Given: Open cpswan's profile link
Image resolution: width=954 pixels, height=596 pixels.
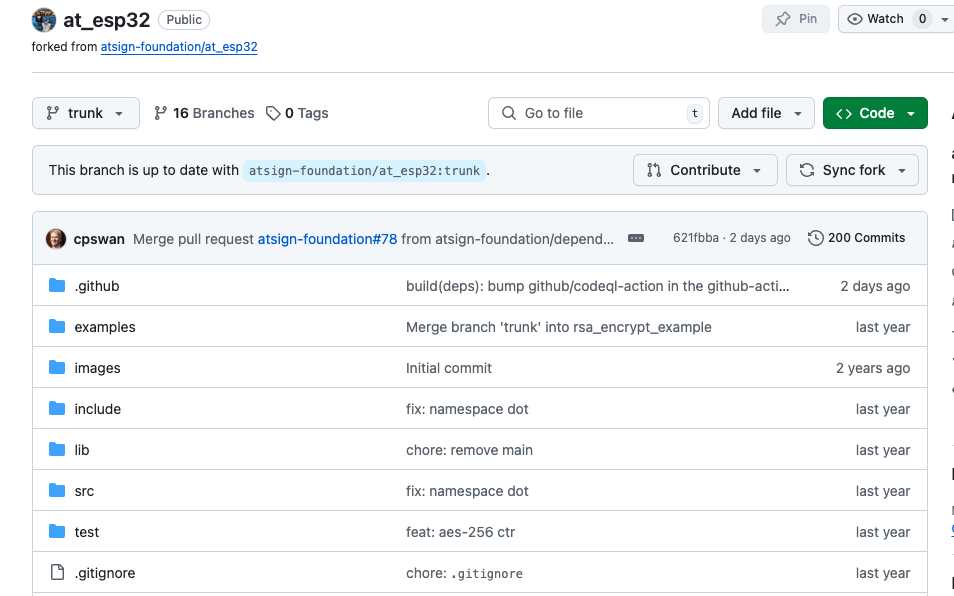Looking at the screenshot, I should click(99, 239).
